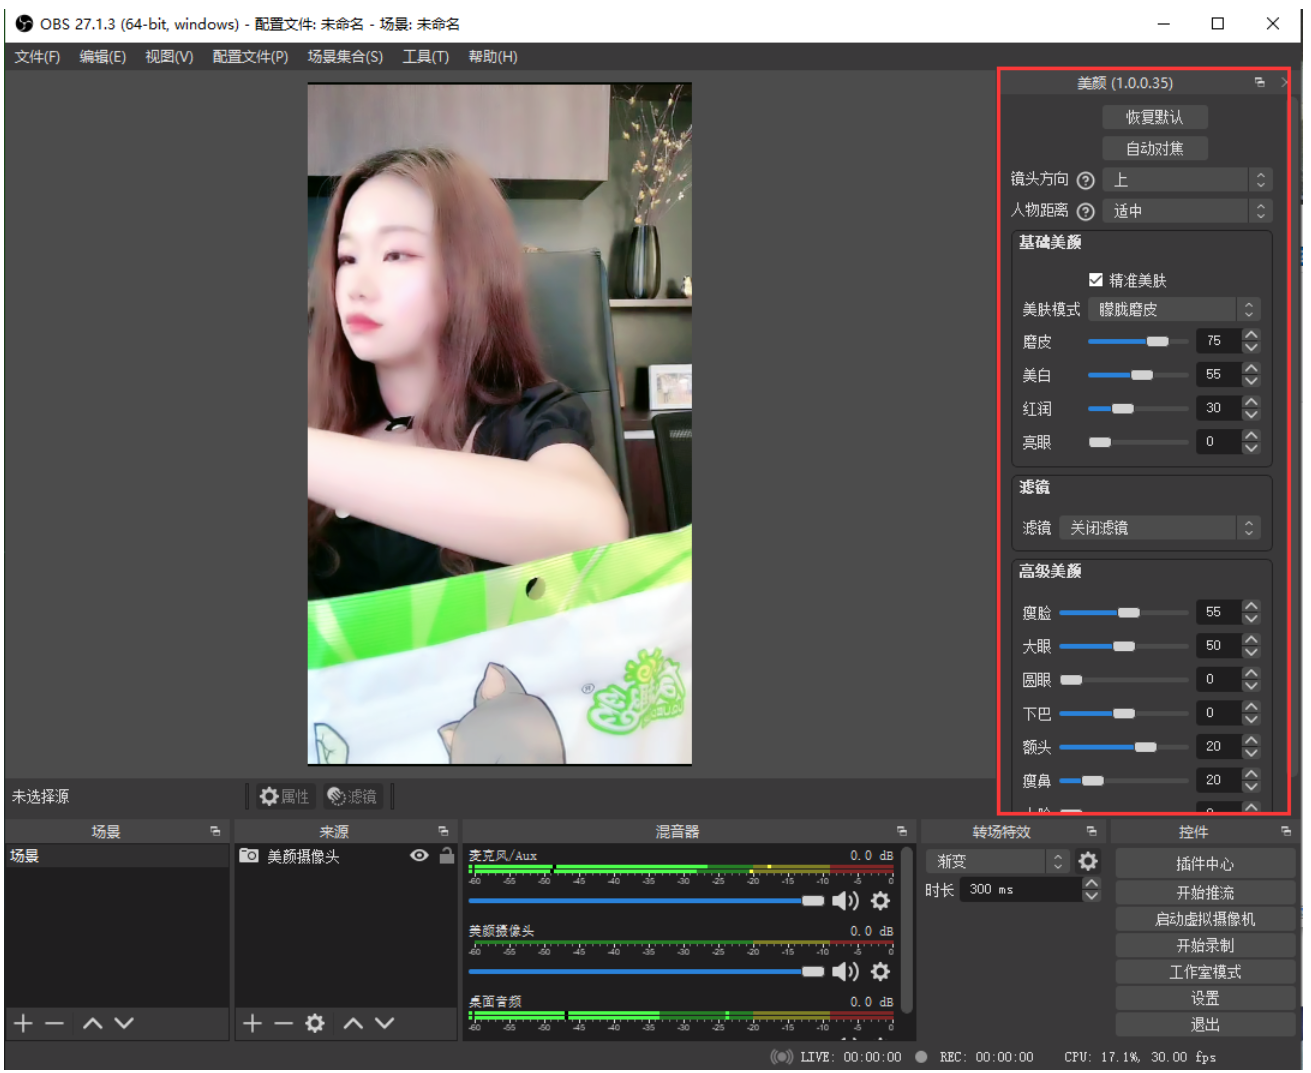Image resolution: width=1311 pixels, height=1073 pixels.
Task: Click 开始推流 button
Action: point(1205,892)
